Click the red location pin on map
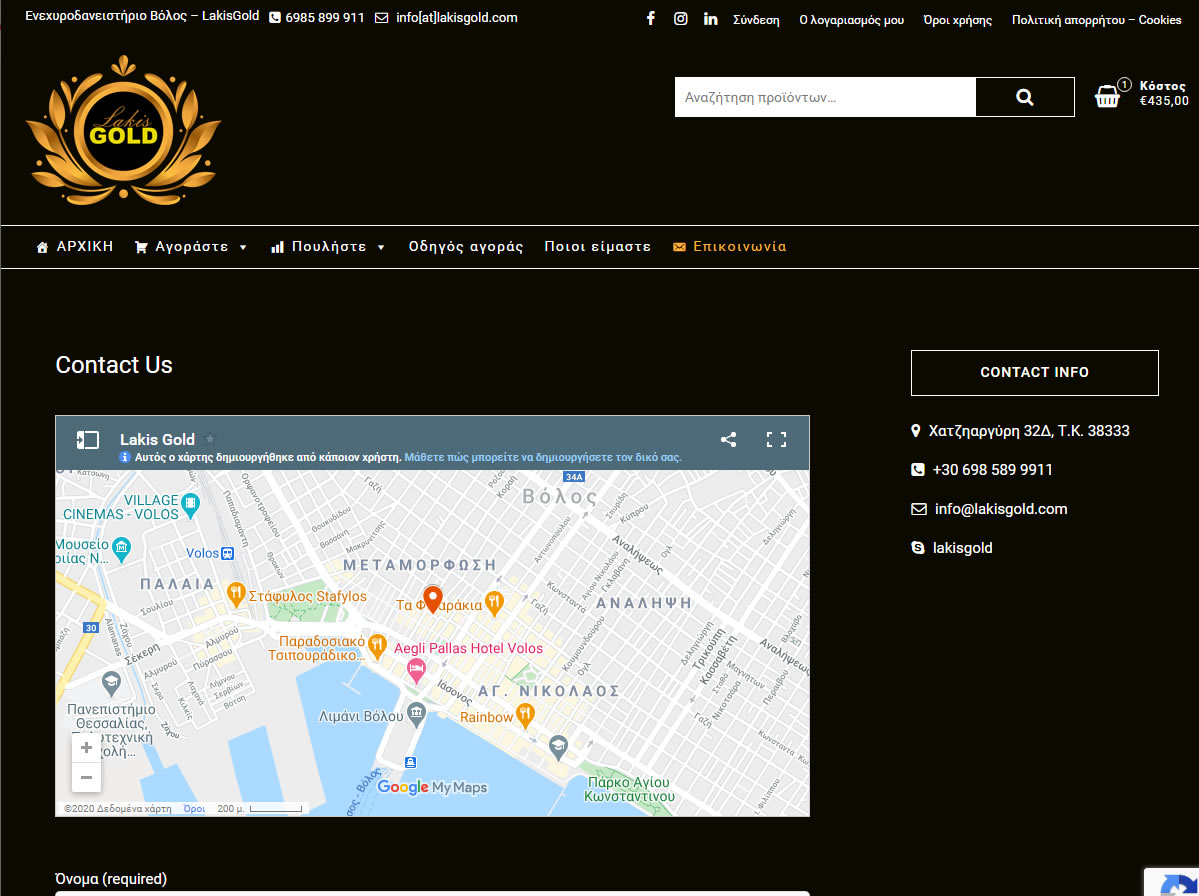Image resolution: width=1199 pixels, height=896 pixels. tap(433, 599)
